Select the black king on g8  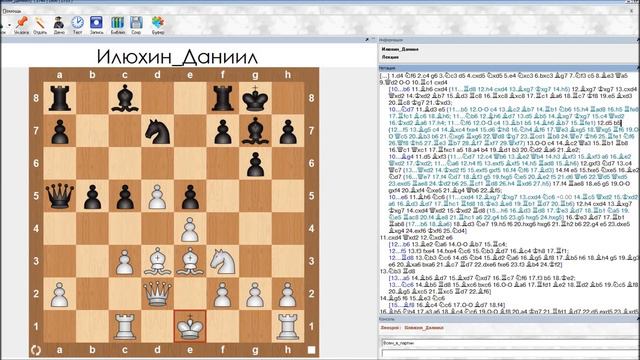(x=255, y=98)
